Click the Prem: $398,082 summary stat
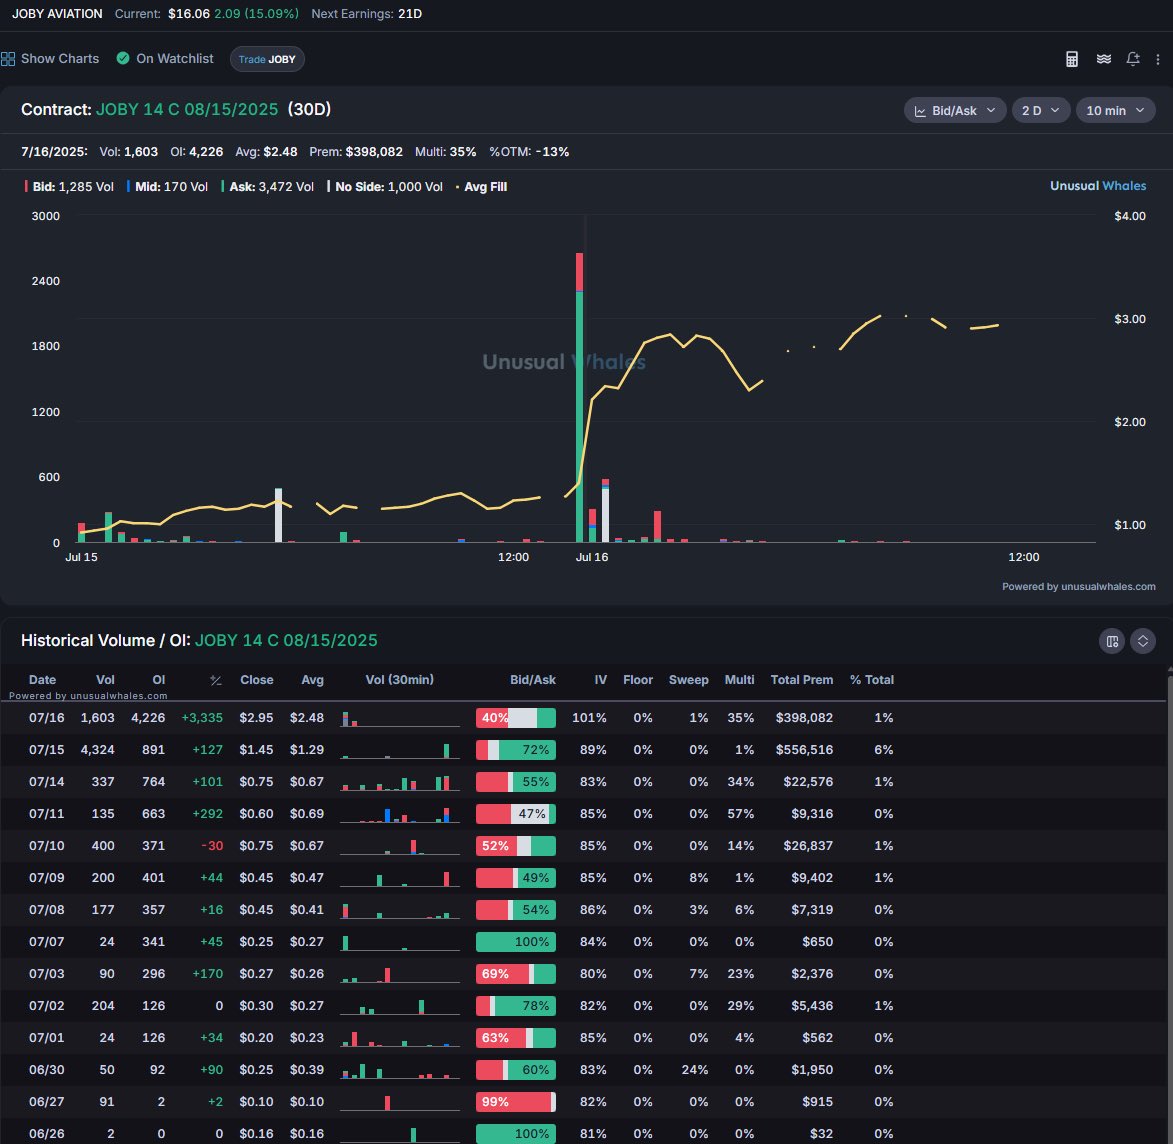Viewport: 1173px width, 1144px height. 356,152
